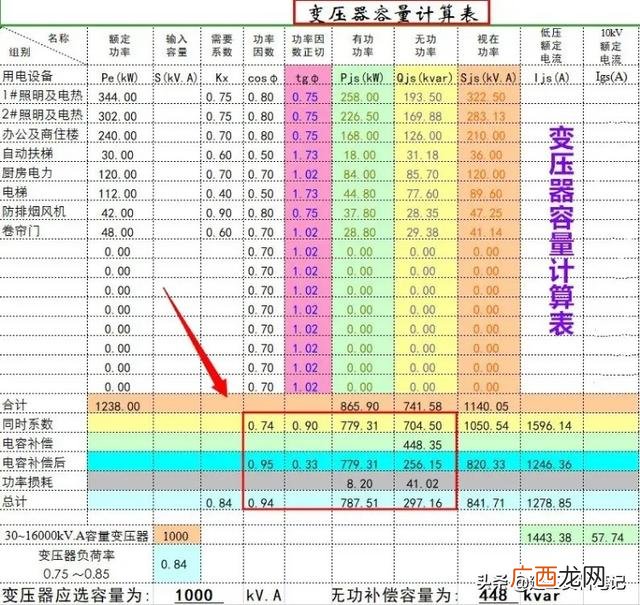Viewport: 640px width, 605px height.
Task: Select the 输入容量 column header
Action: [176, 45]
